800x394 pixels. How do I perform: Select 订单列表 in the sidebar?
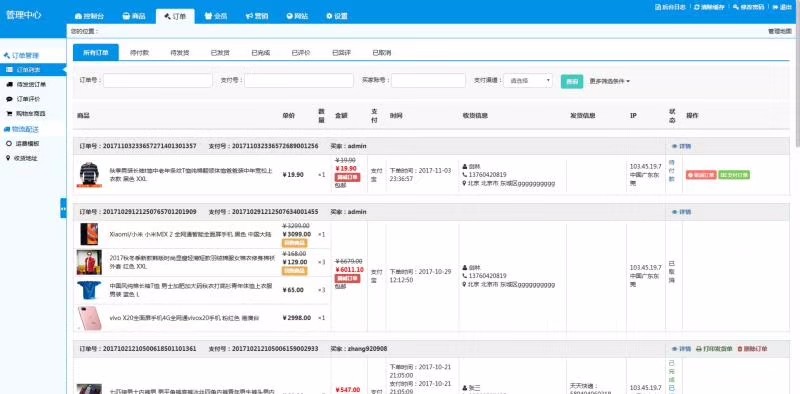click(33, 69)
